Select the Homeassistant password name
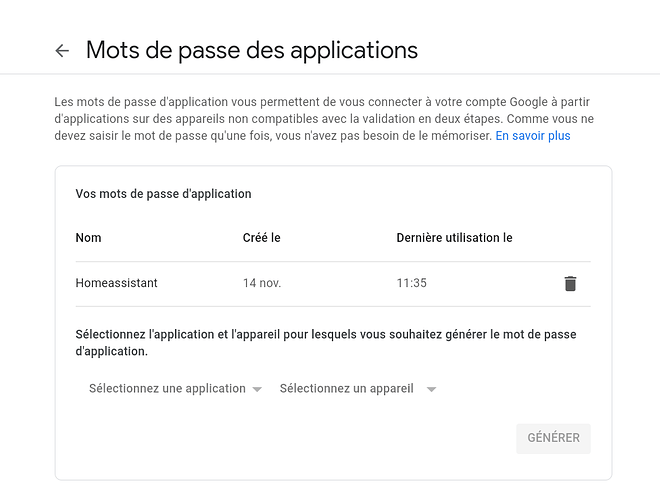 116,283
